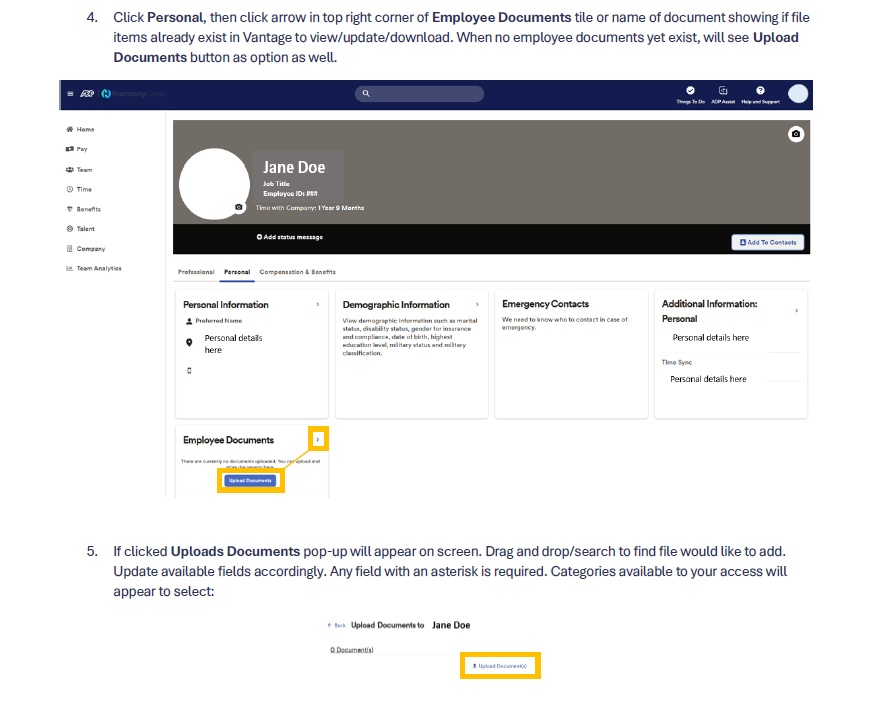Click the Things To Do checkmark icon
The image size is (873, 725).
(x=690, y=91)
